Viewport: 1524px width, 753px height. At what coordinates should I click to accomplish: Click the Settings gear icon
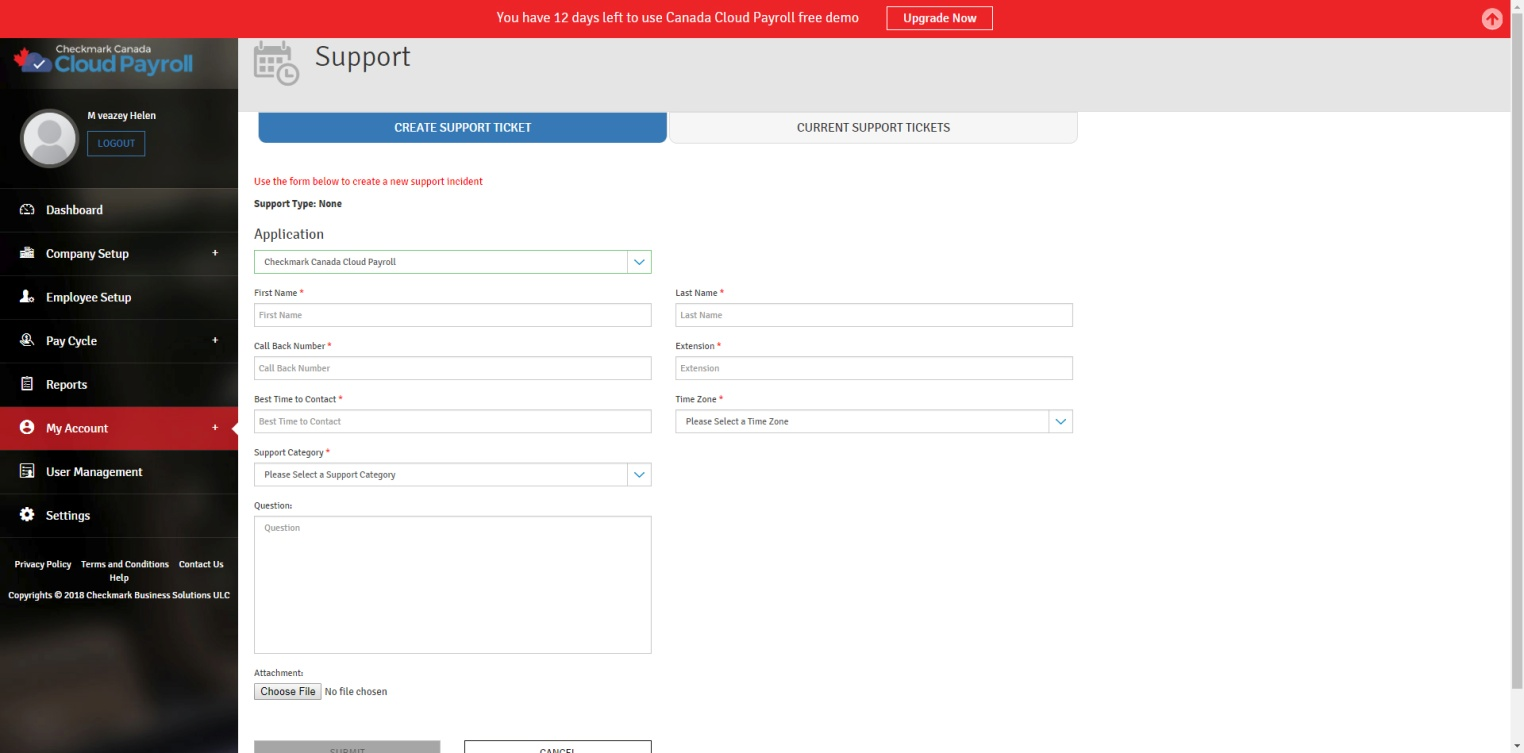click(27, 515)
